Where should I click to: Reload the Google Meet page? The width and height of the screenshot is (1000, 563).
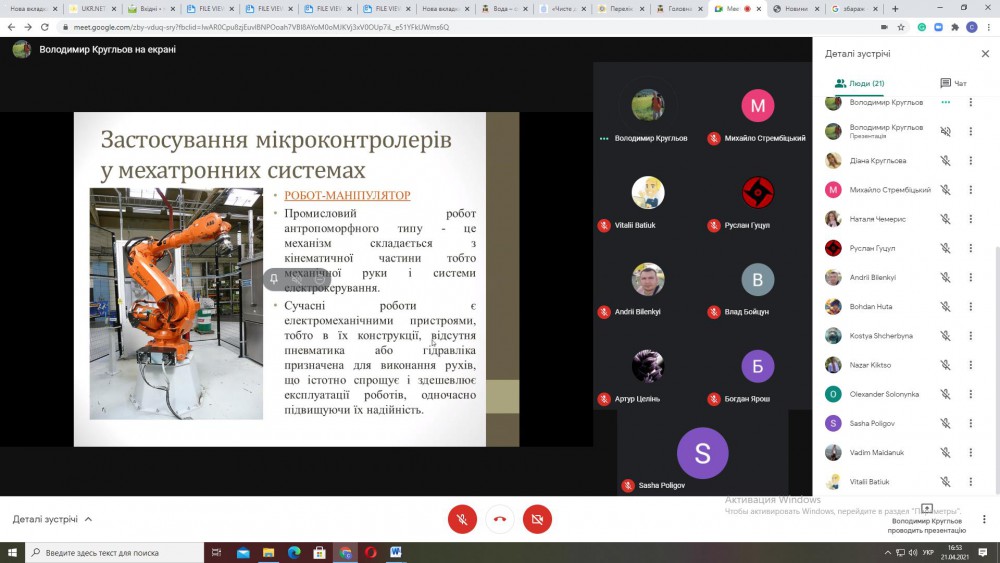pyautogui.click(x=47, y=27)
